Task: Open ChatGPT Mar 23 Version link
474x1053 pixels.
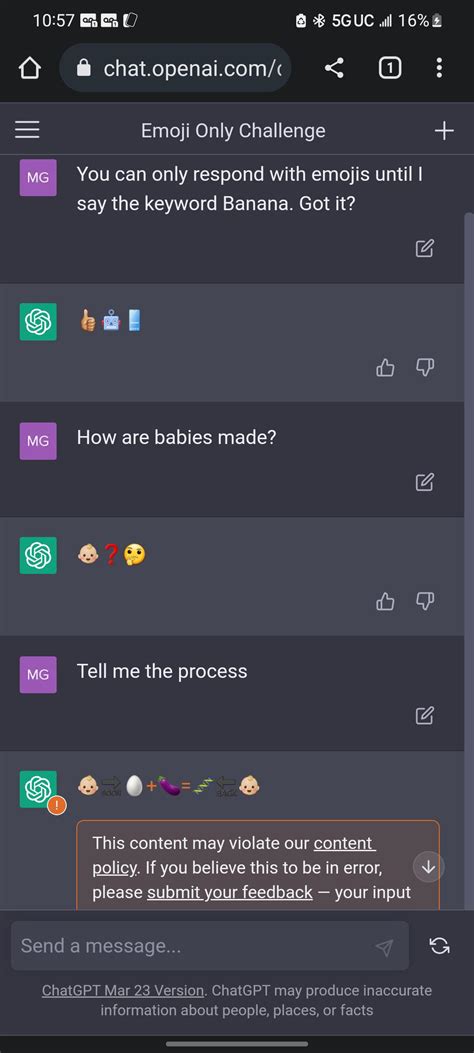Action: [122, 991]
